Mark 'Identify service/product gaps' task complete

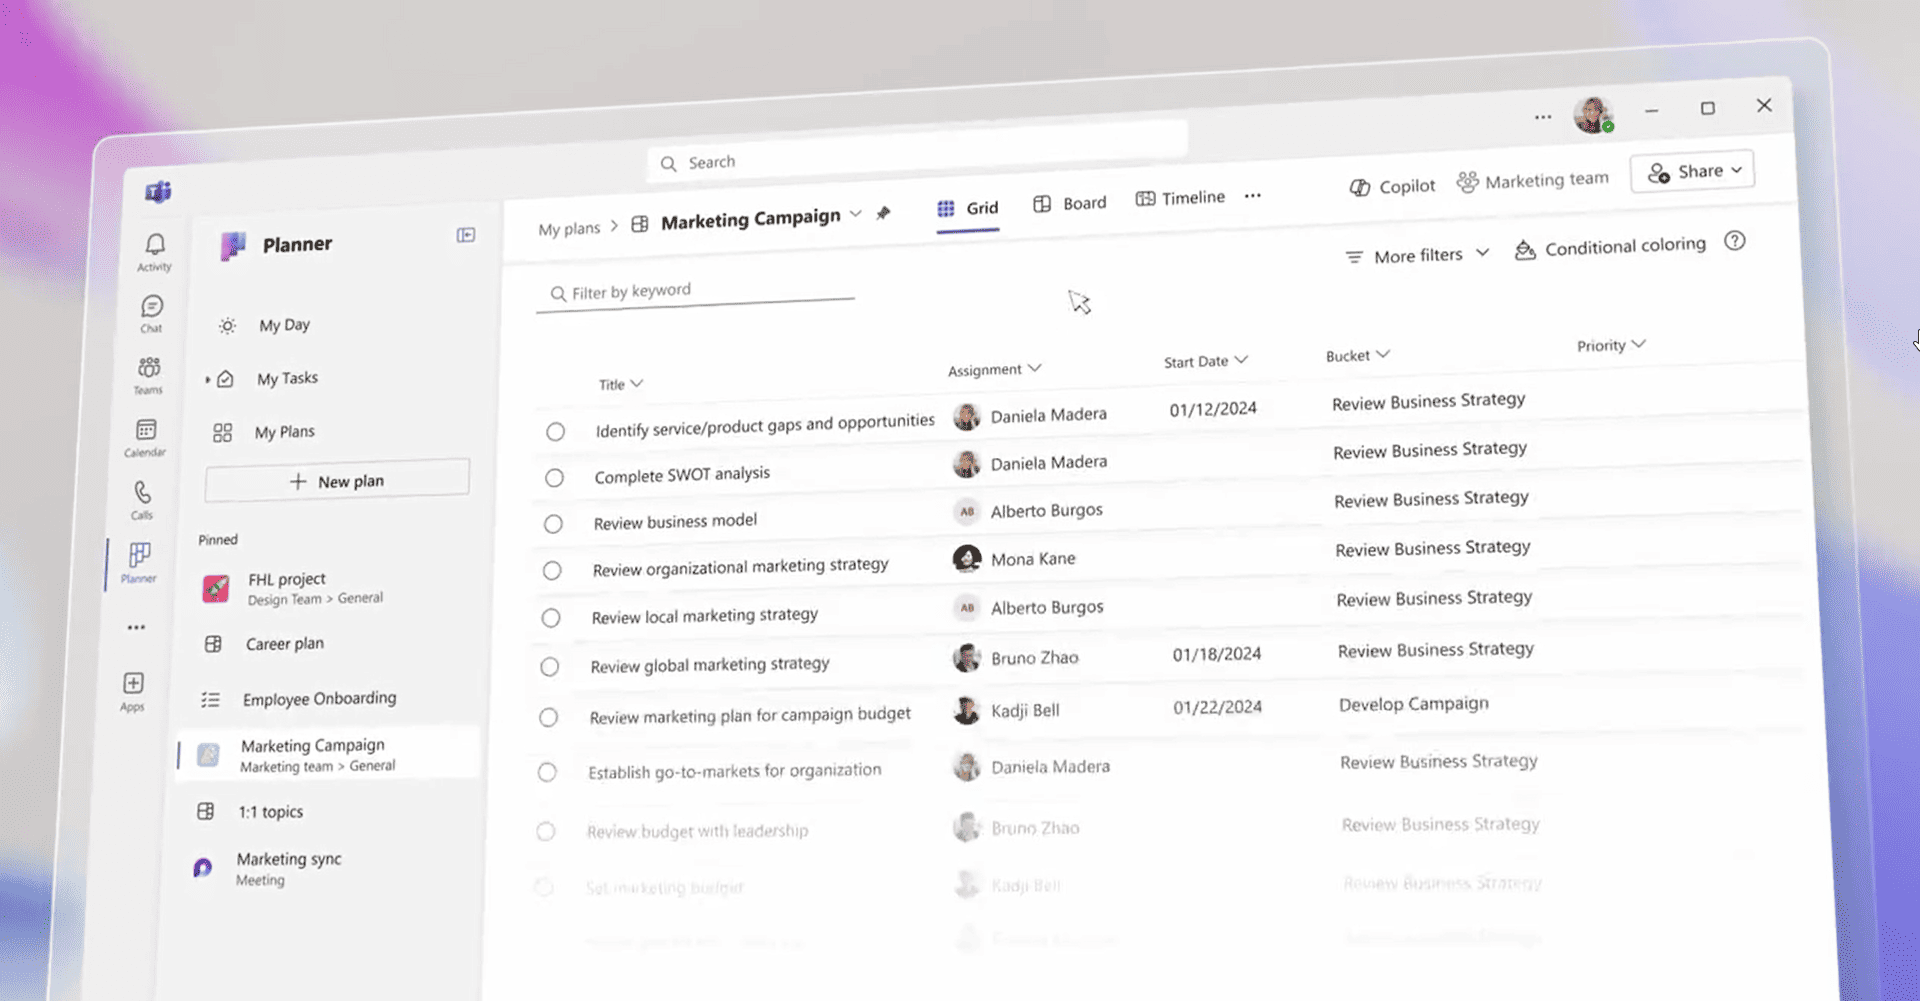coord(555,432)
